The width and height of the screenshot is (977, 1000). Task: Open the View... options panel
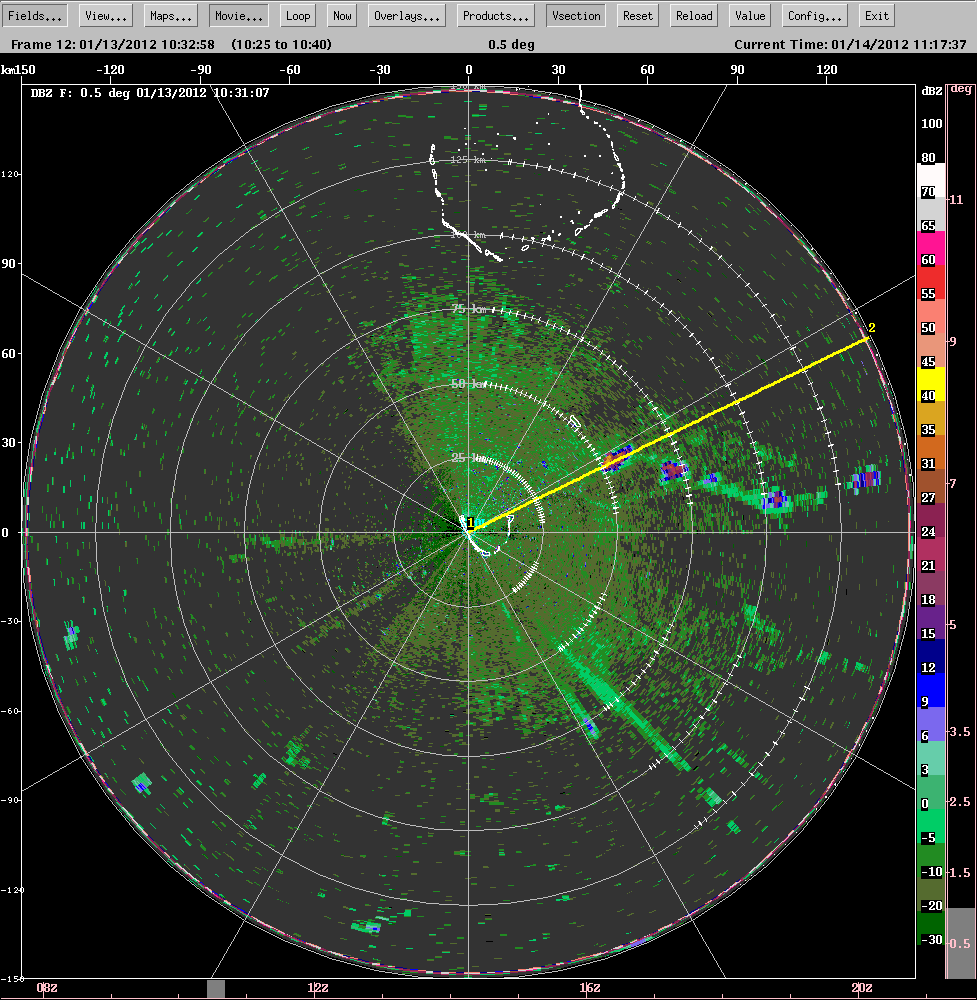pyautogui.click(x=105, y=16)
